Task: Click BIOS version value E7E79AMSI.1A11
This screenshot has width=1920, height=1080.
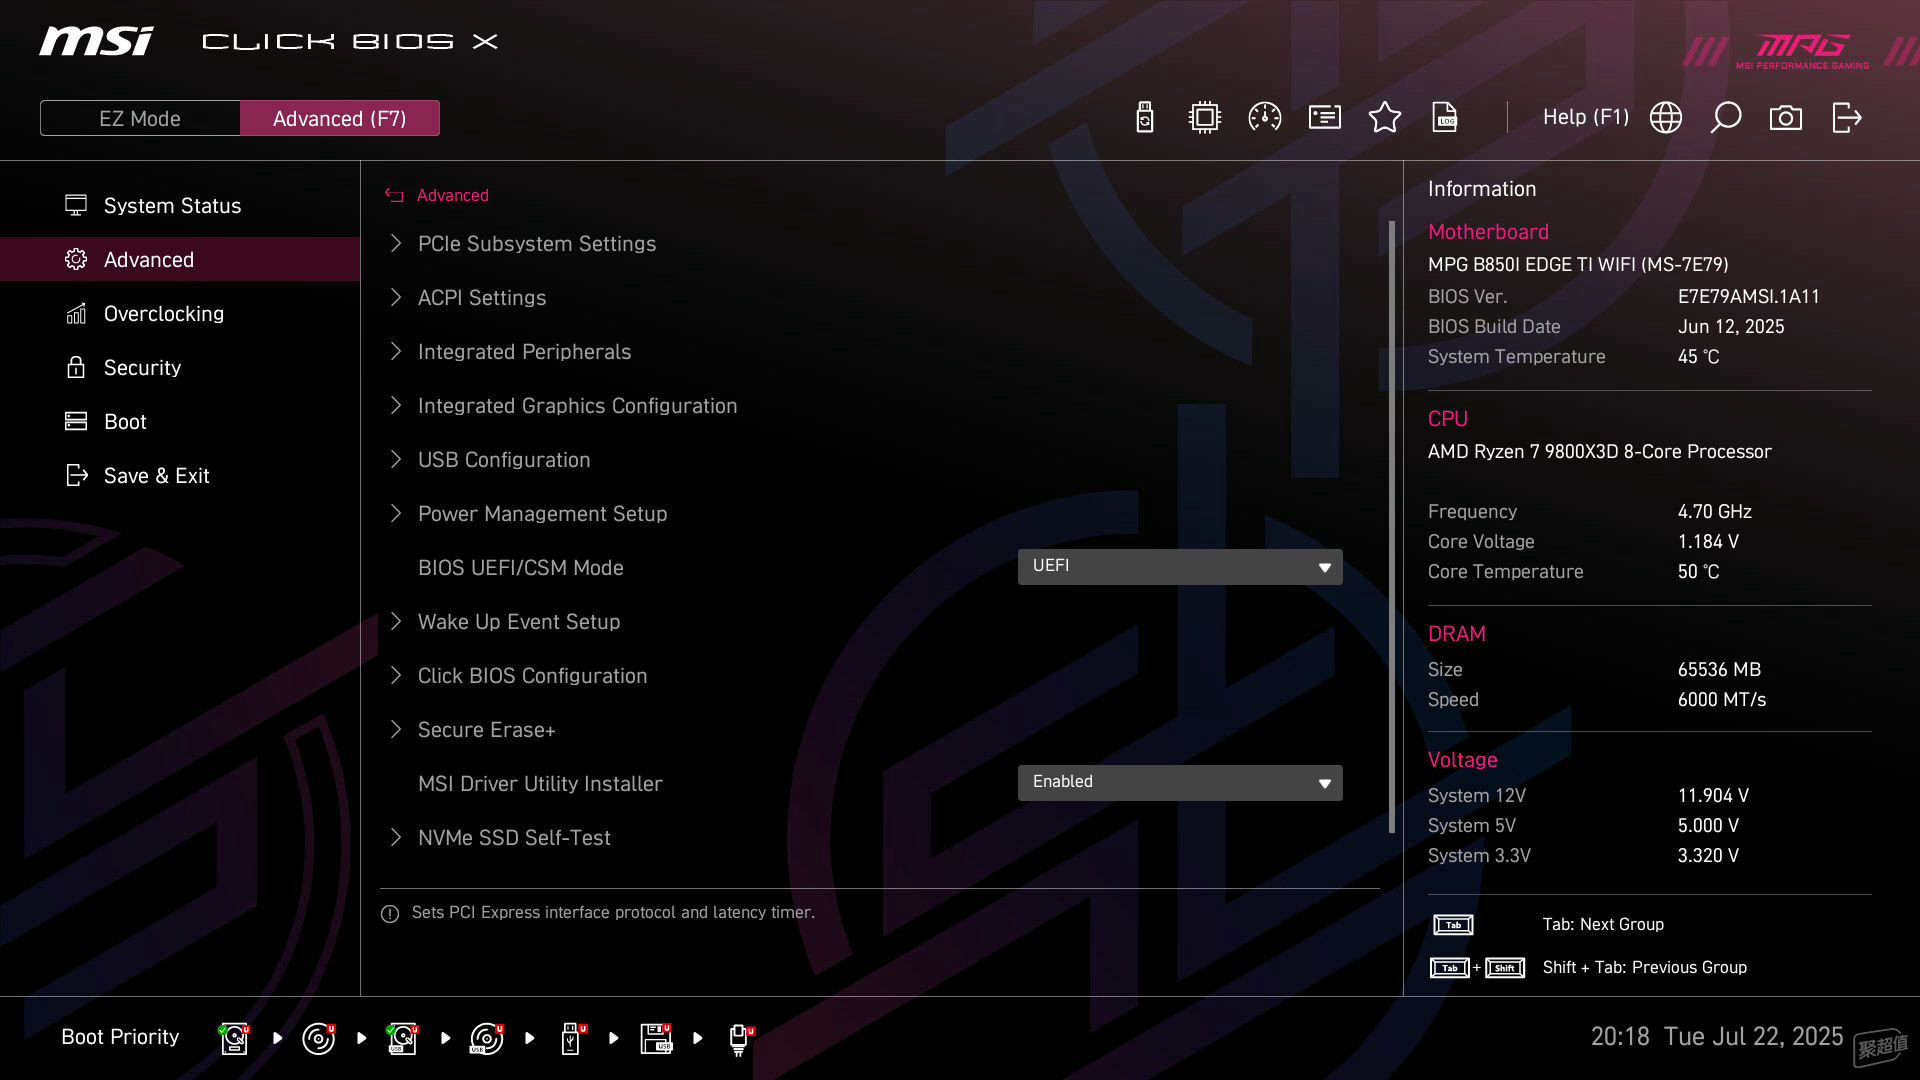Action: pyautogui.click(x=1749, y=296)
